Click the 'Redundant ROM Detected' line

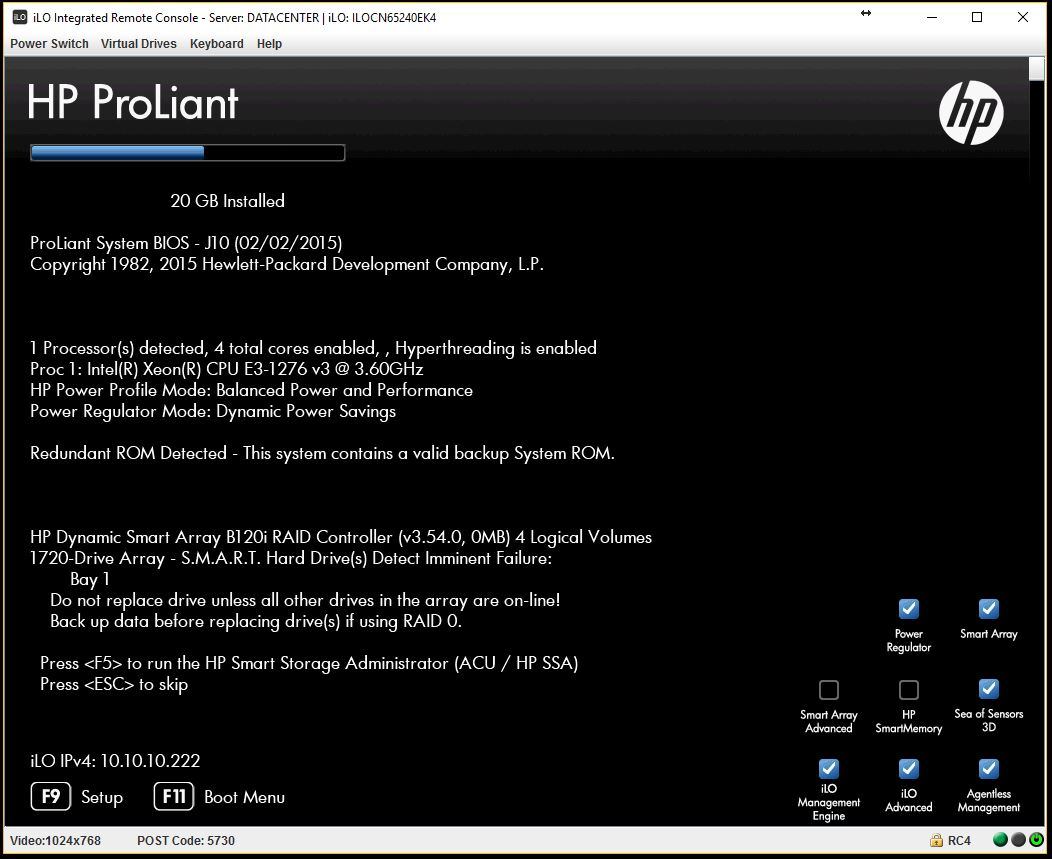point(322,454)
